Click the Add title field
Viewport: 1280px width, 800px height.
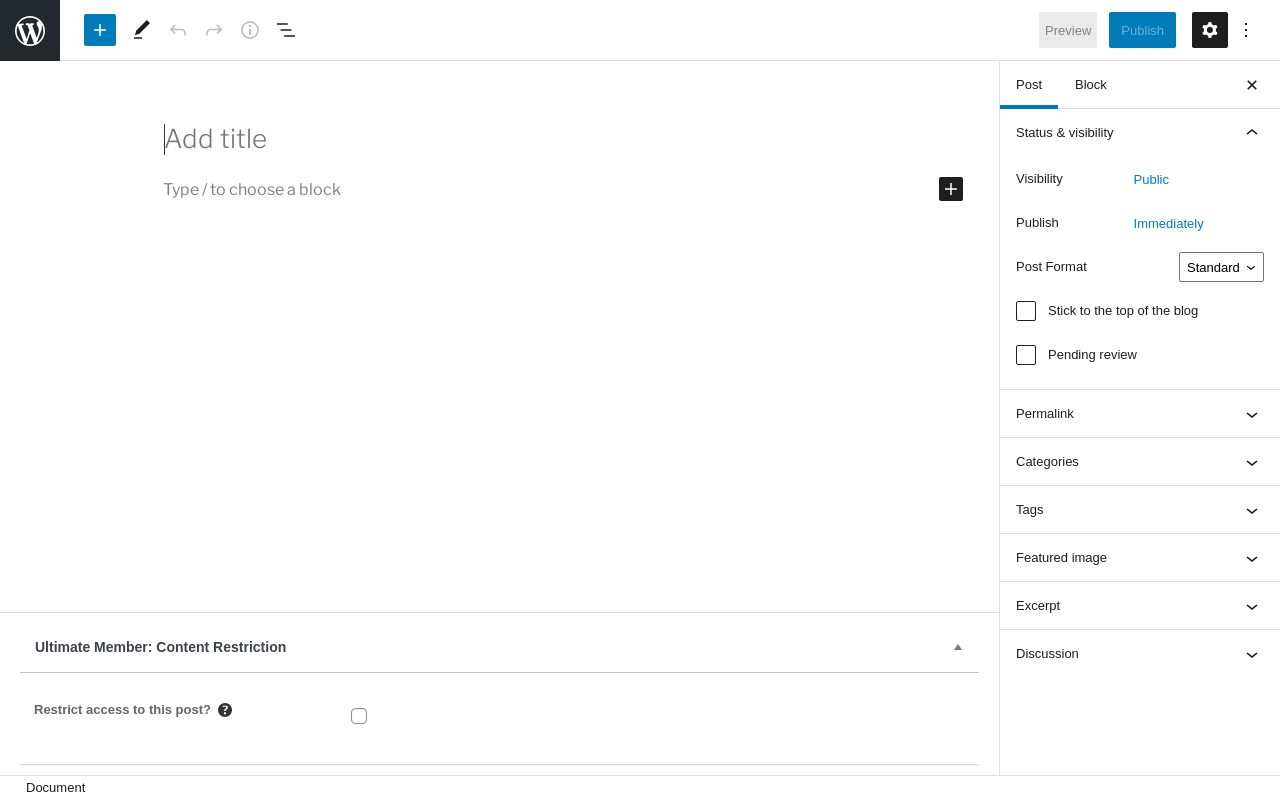(x=400, y=139)
